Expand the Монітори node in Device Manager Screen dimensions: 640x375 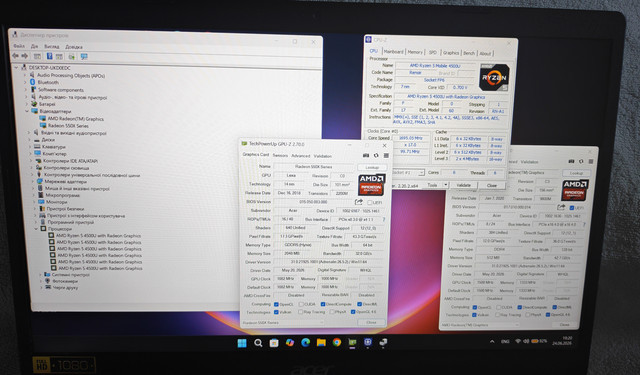(x=33, y=202)
